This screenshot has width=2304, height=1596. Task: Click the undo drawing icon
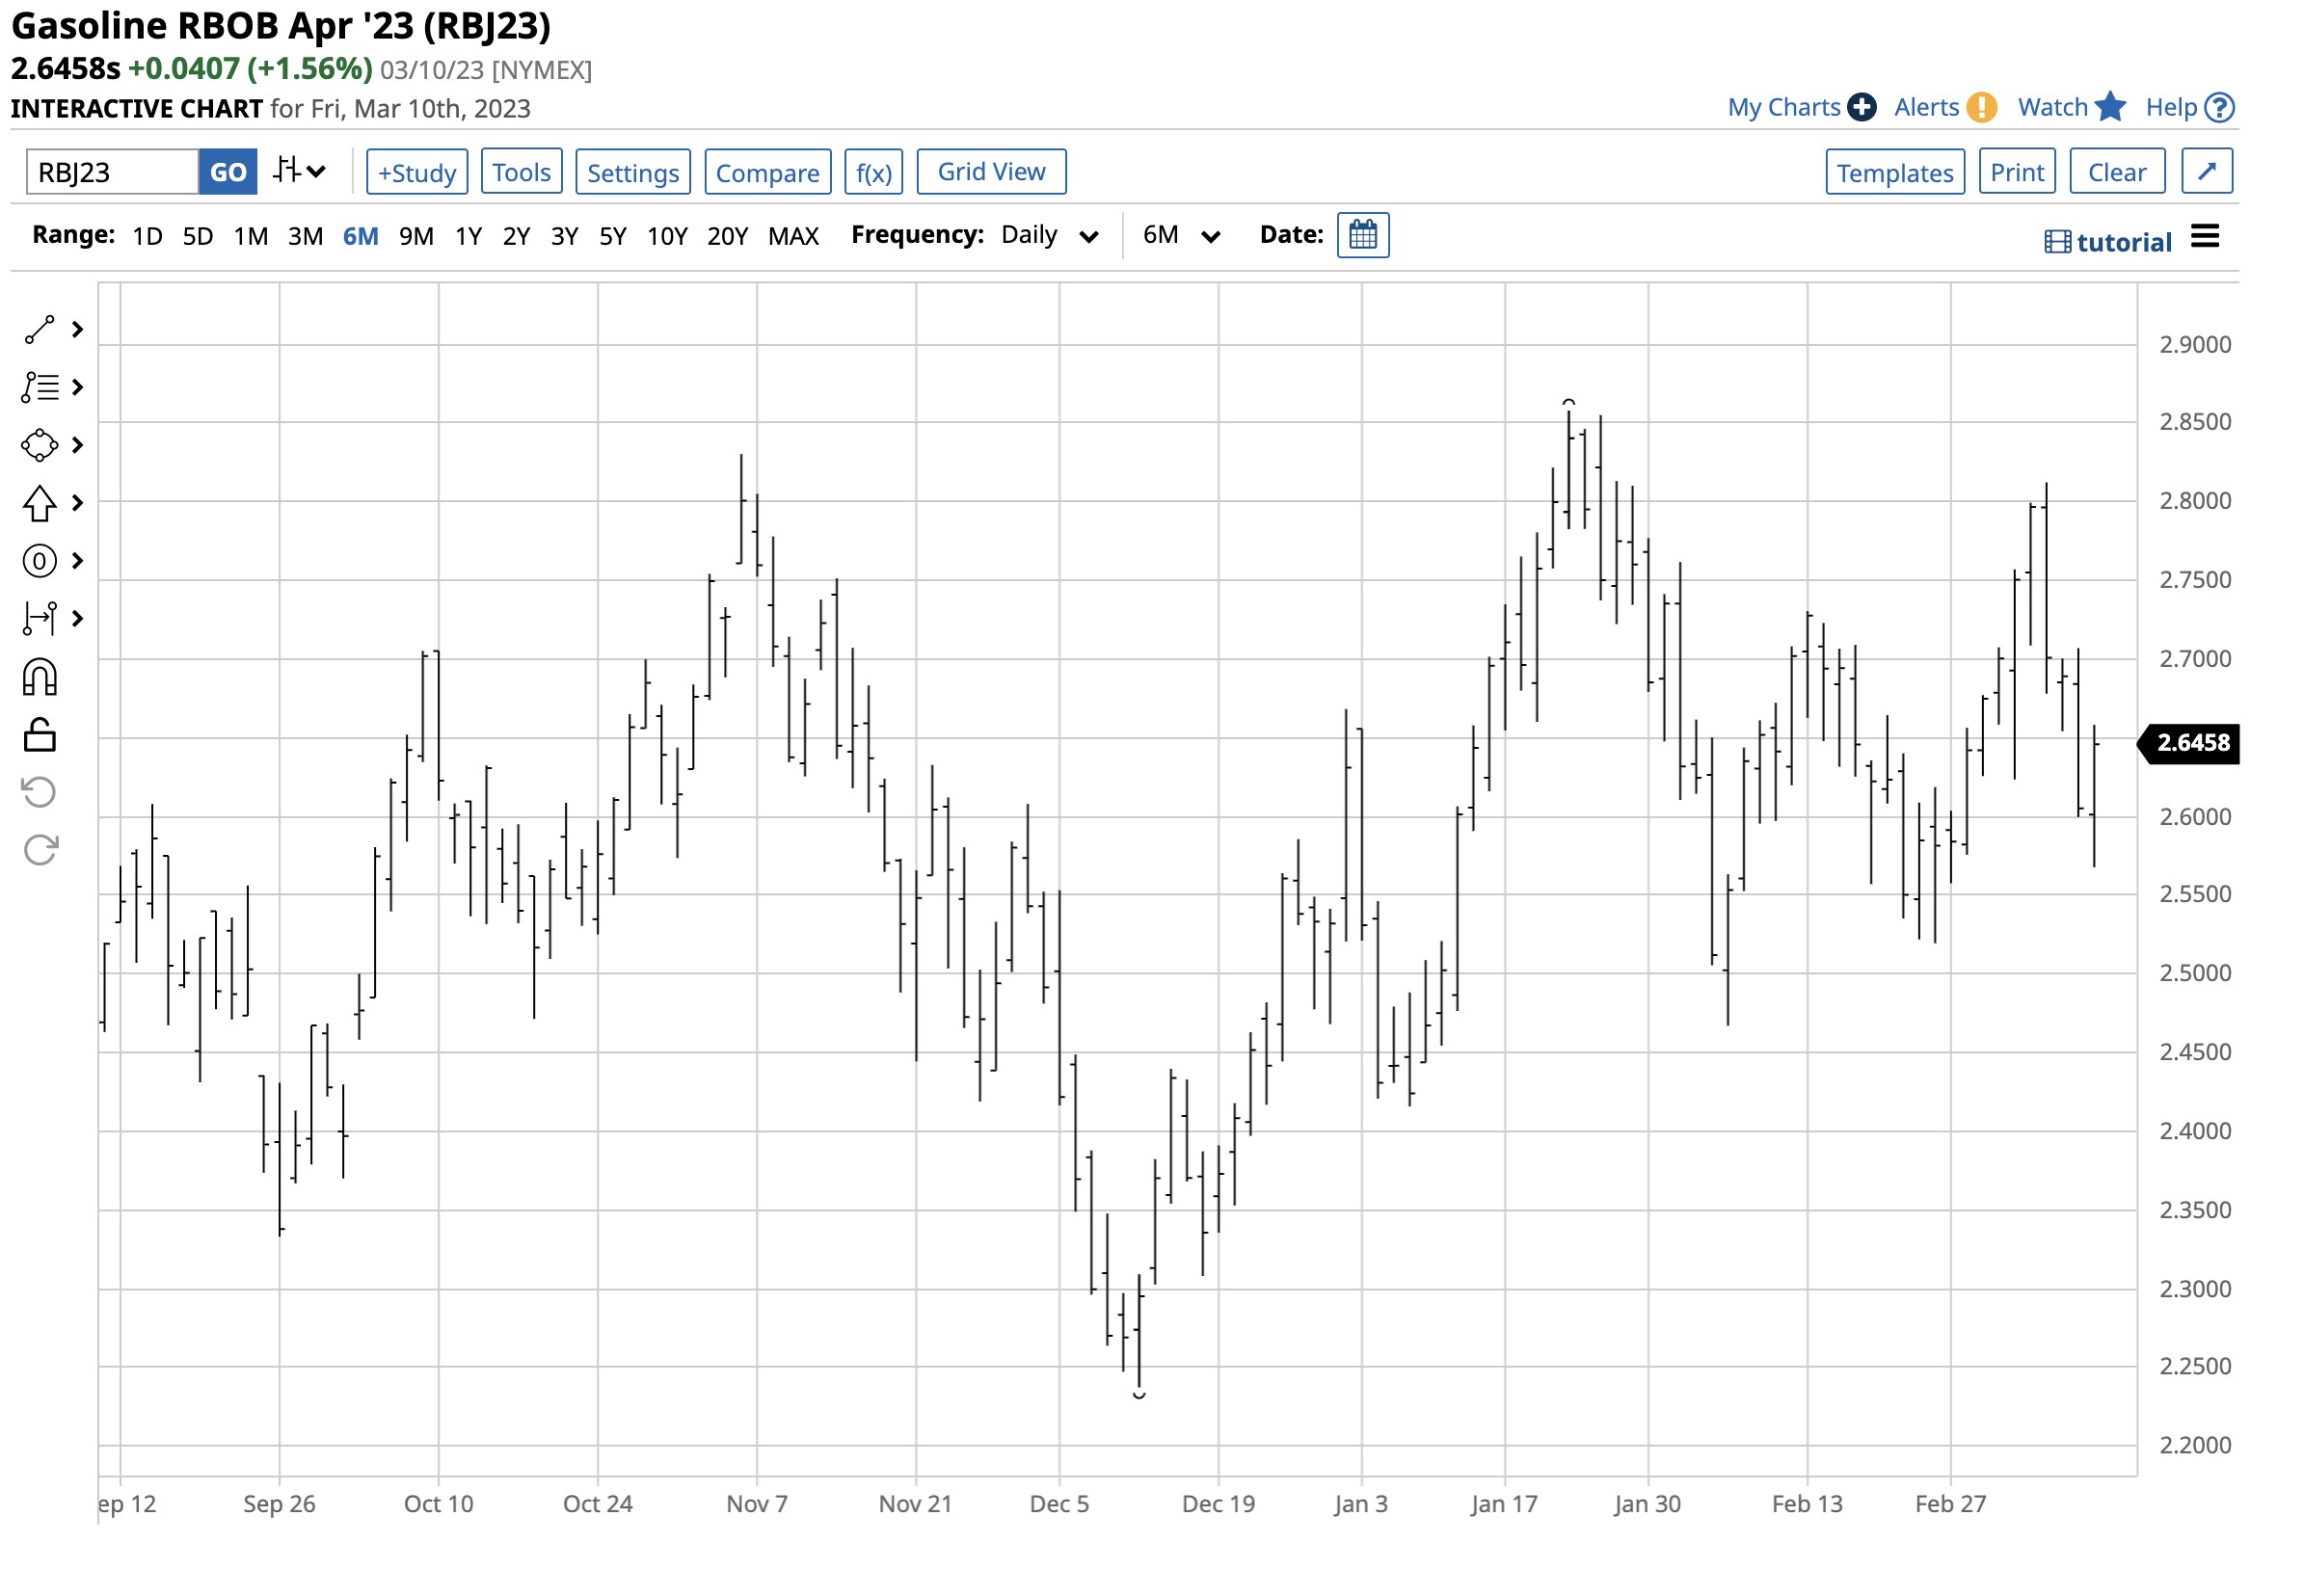40,792
